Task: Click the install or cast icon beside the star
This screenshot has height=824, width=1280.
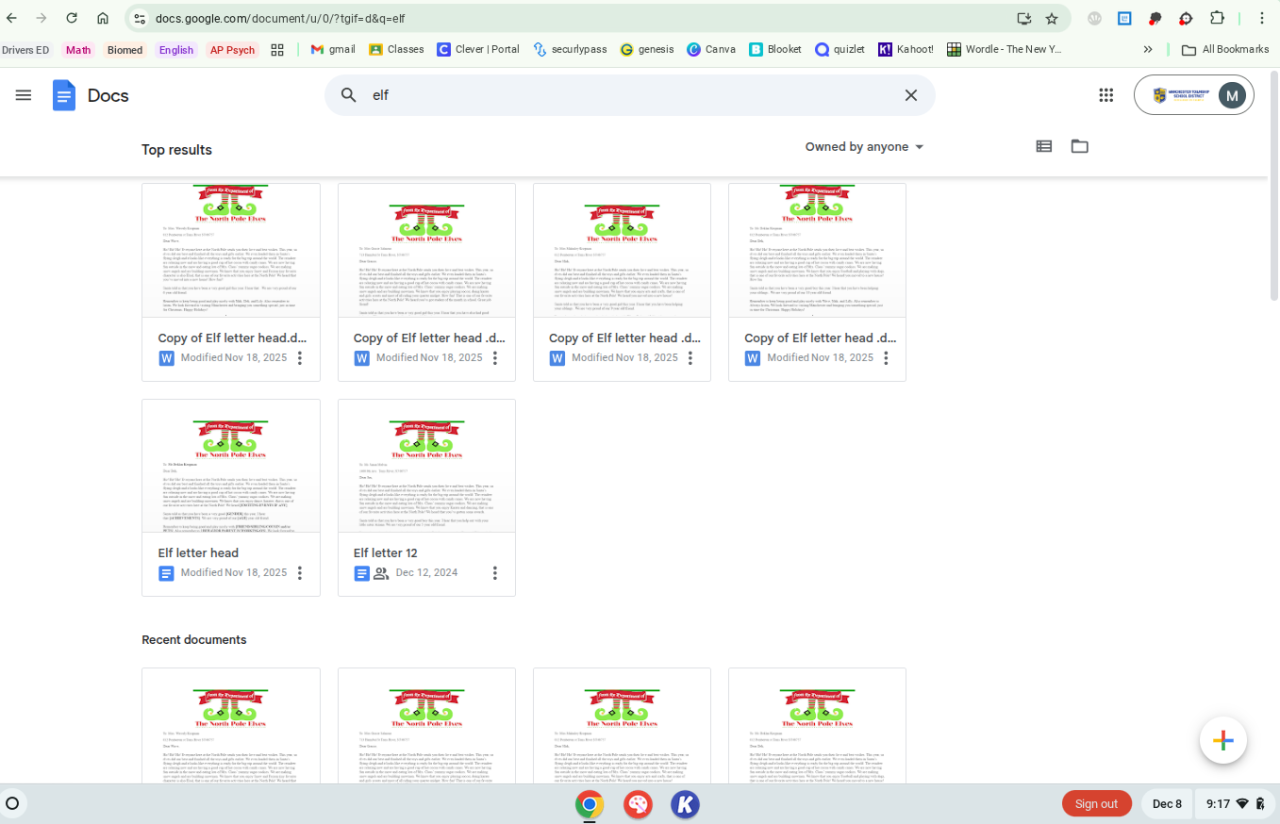Action: click(1024, 18)
